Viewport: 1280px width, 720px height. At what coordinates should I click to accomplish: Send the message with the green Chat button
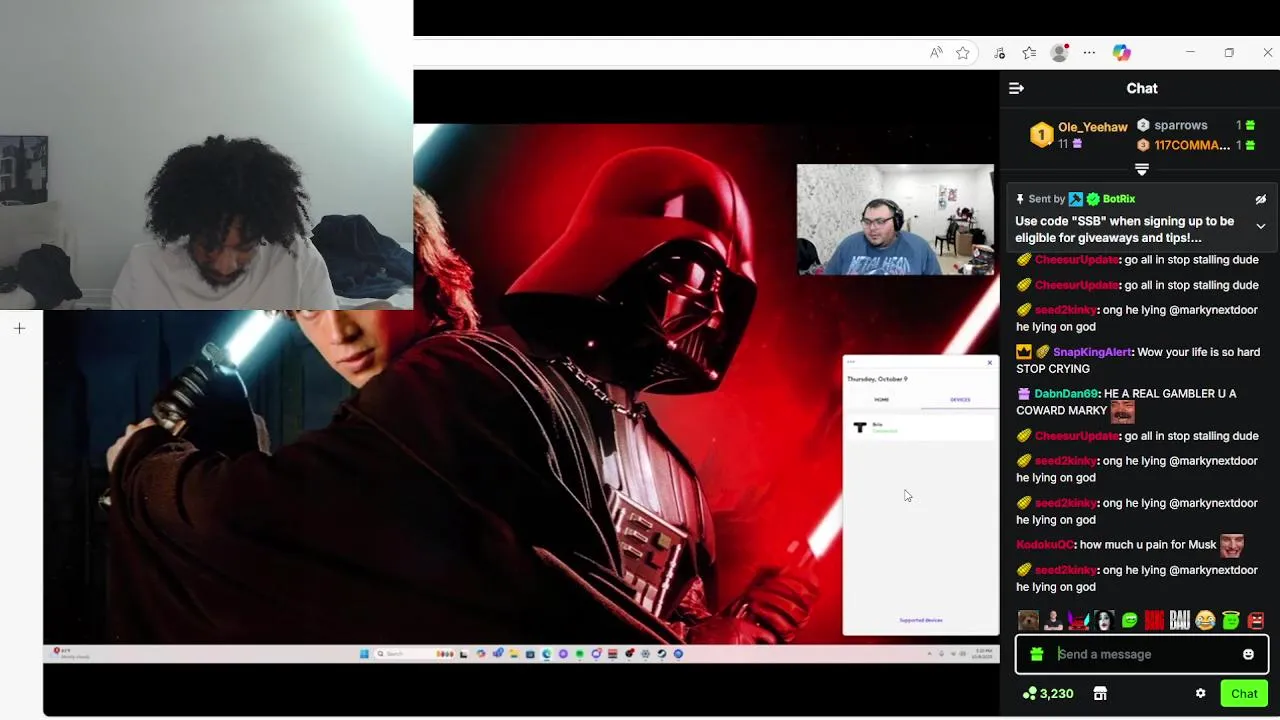click(x=1244, y=693)
